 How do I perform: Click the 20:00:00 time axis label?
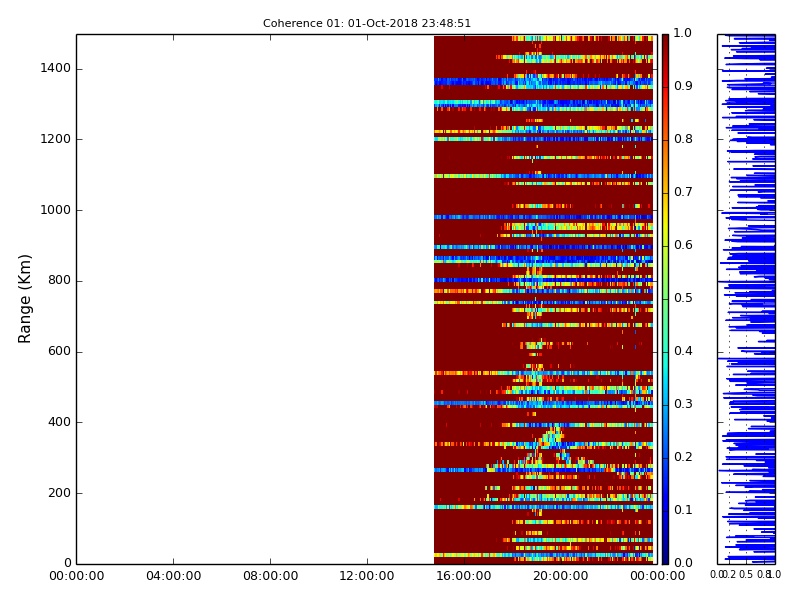pos(561,576)
